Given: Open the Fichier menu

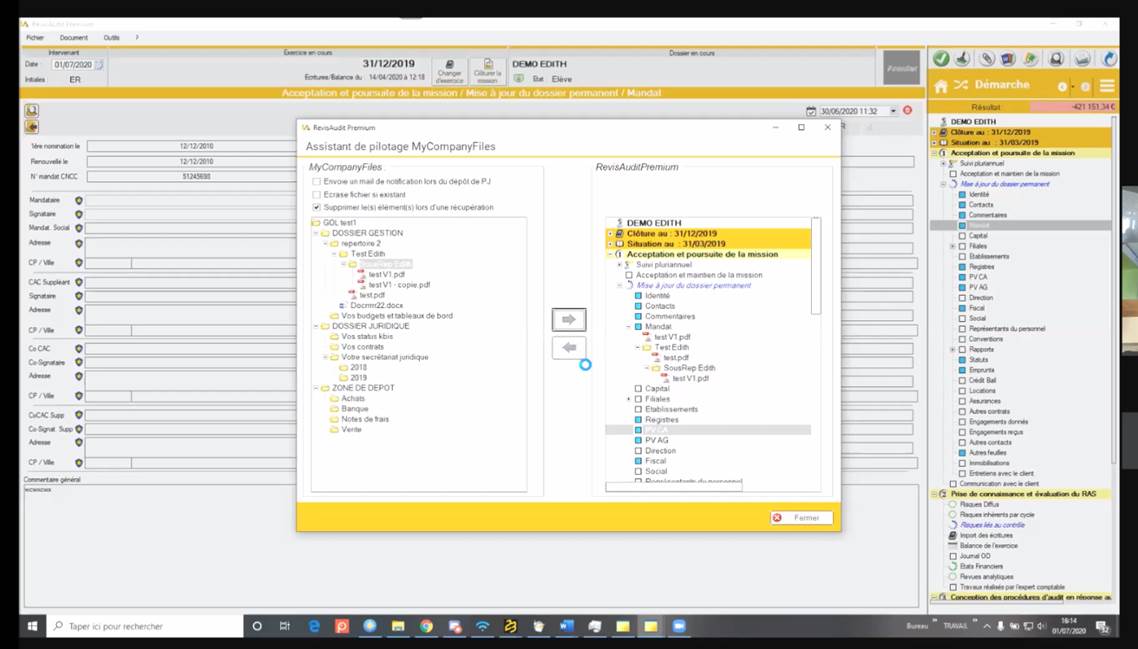Looking at the screenshot, I should coord(35,37).
